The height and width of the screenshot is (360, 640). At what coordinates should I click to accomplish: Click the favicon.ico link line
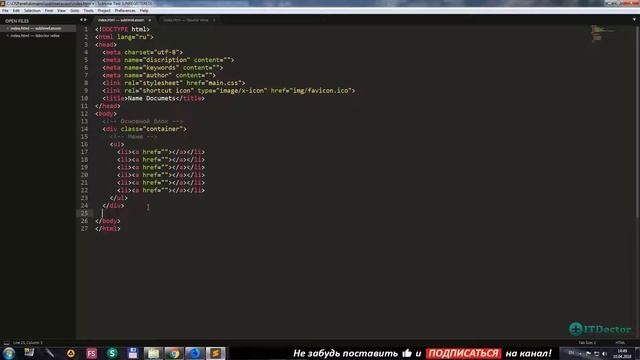(x=229, y=91)
